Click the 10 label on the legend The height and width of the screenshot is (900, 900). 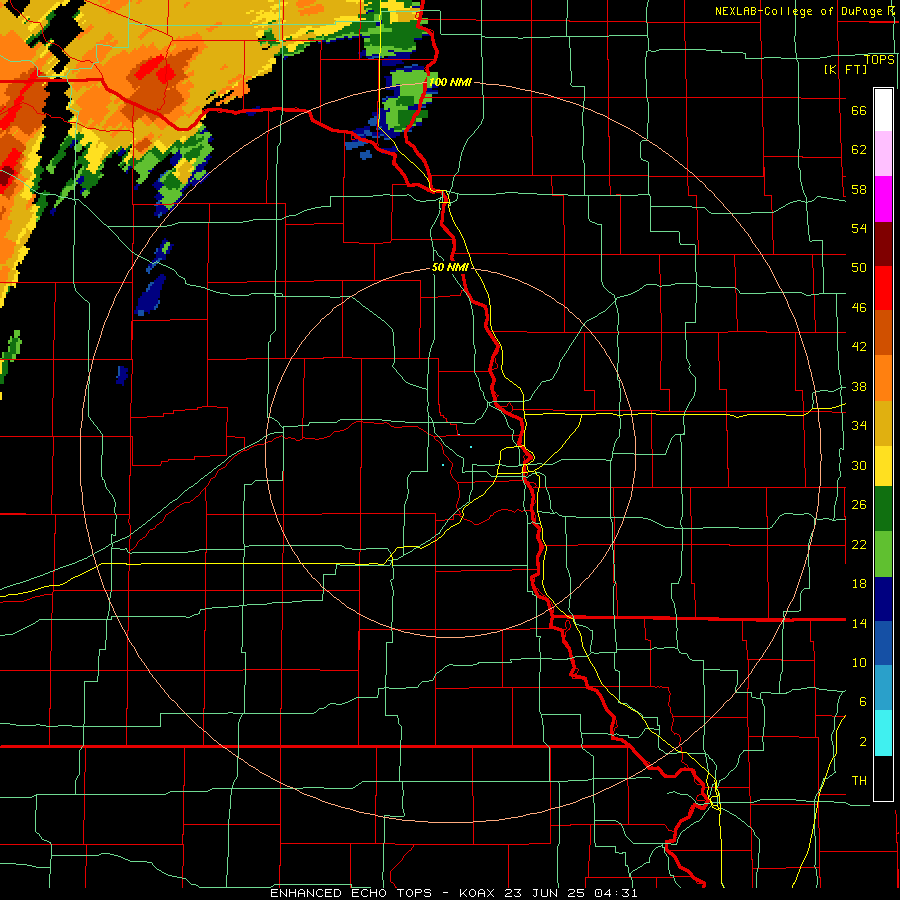(859, 662)
